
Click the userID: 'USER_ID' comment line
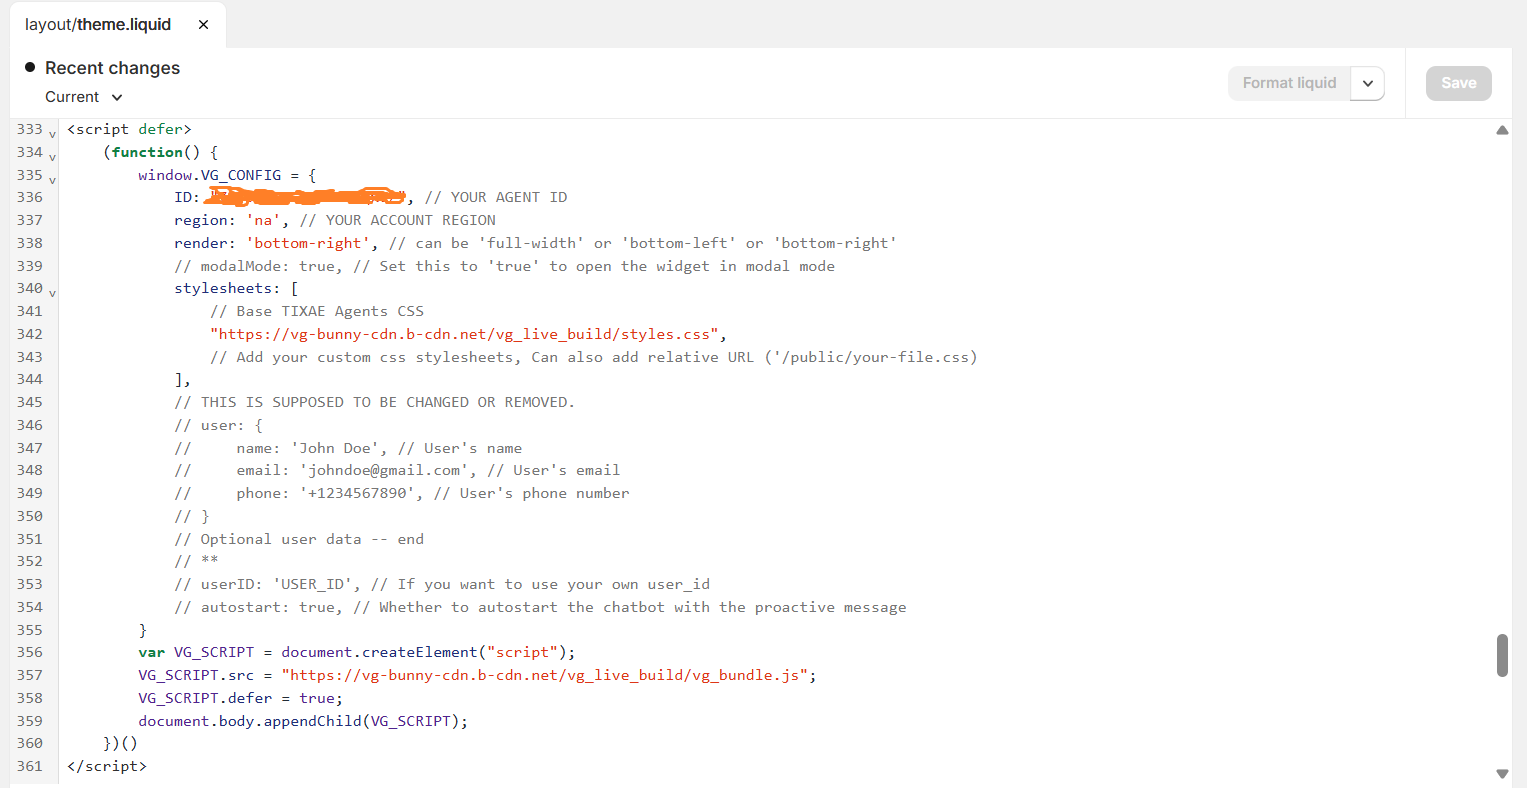pyautogui.click(x=442, y=584)
